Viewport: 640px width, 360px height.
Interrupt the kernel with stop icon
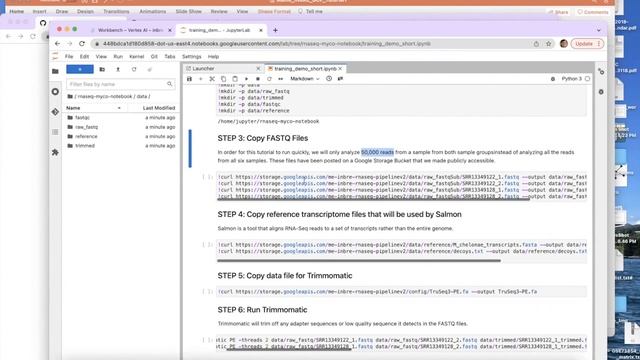(x=258, y=79)
